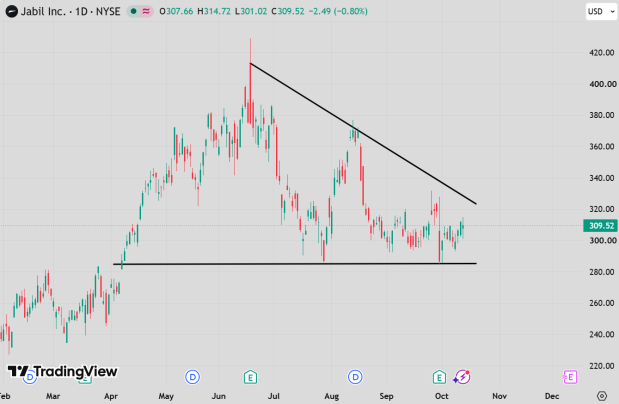Screen dimensions: 619x404
Task: Click the Apr label on time axis
Action: [111, 396]
